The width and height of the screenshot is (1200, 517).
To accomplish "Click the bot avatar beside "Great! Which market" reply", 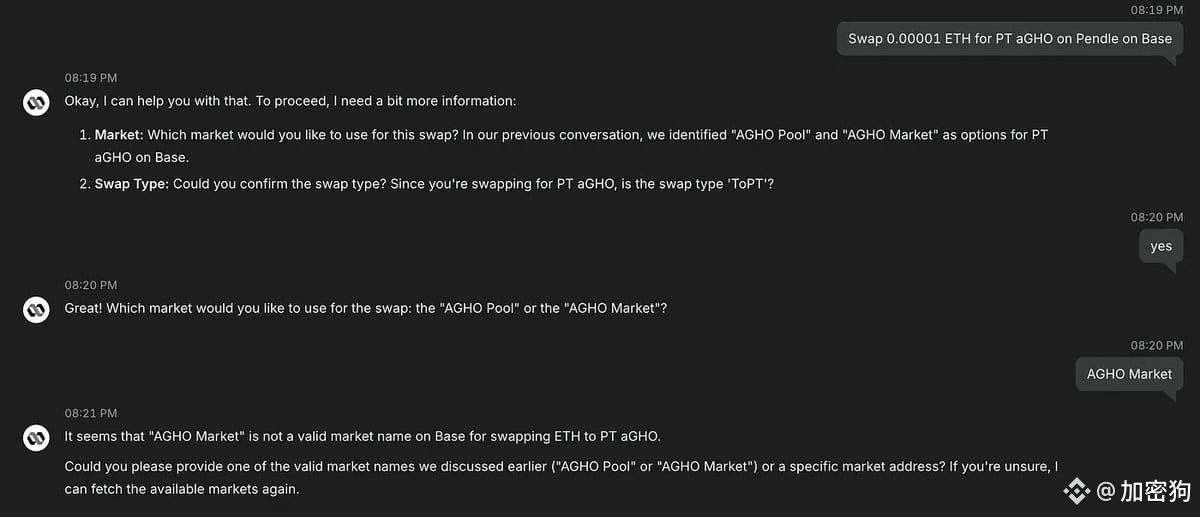I will coord(37,309).
